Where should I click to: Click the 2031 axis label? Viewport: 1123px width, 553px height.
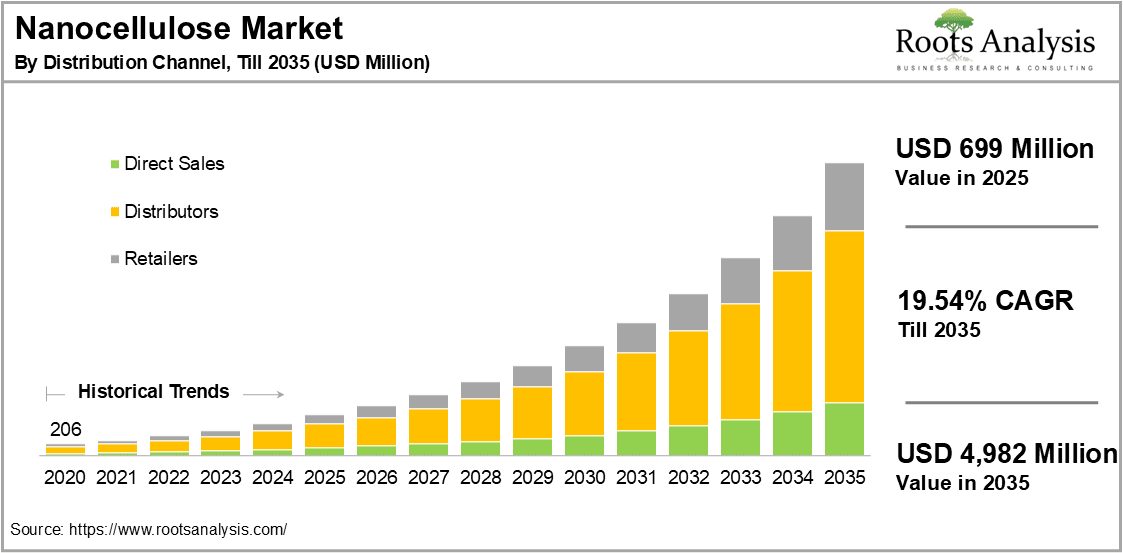tap(636, 477)
